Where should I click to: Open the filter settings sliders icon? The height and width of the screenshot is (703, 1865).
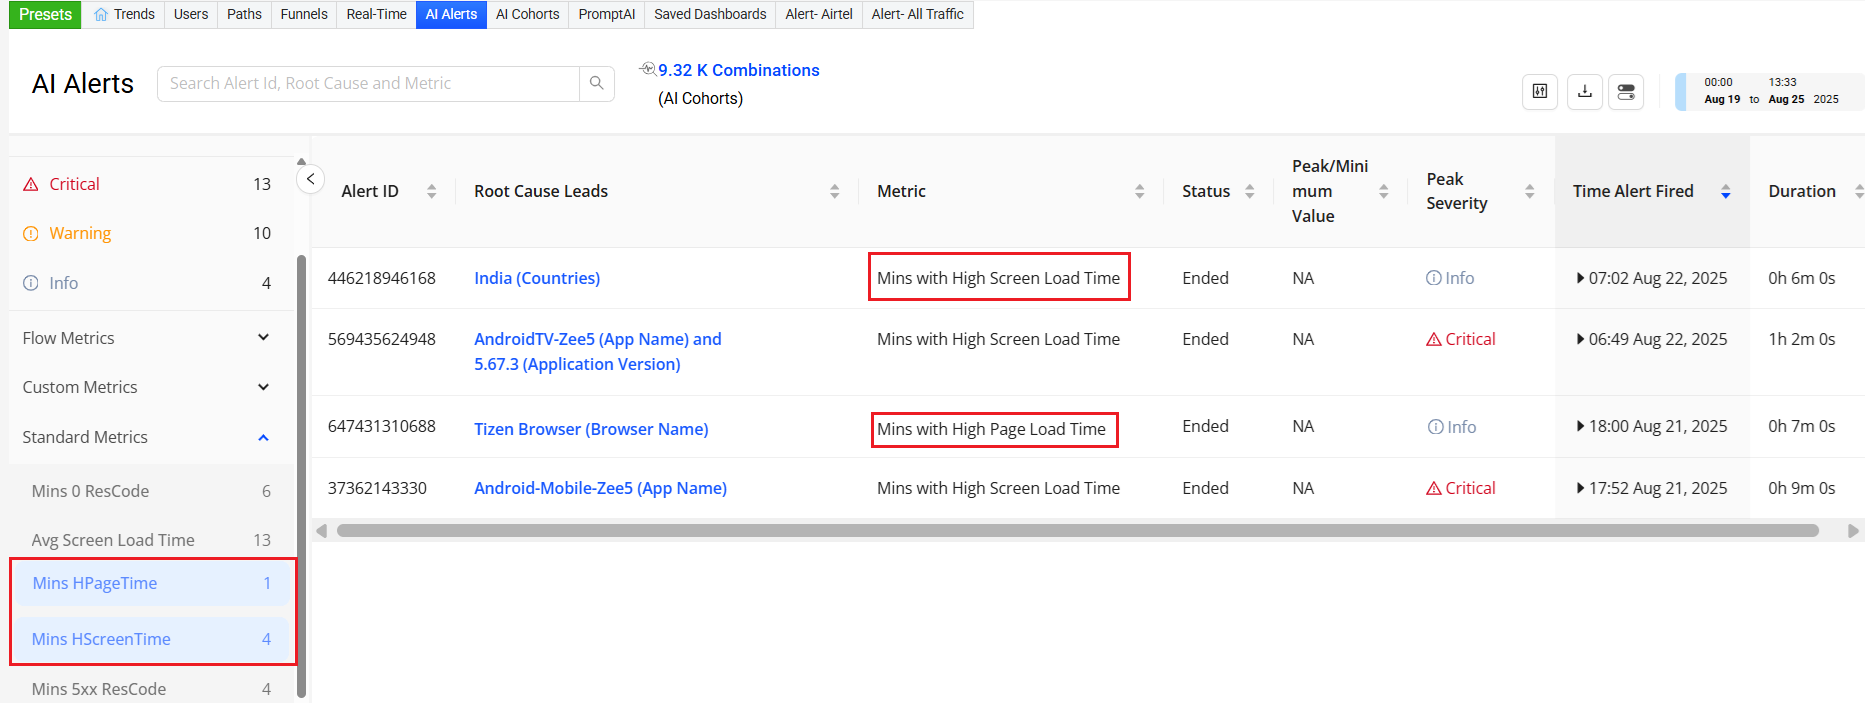tap(1540, 92)
